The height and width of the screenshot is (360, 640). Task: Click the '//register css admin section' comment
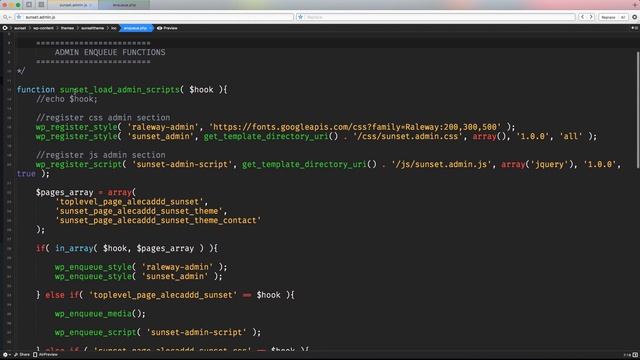click(103, 118)
